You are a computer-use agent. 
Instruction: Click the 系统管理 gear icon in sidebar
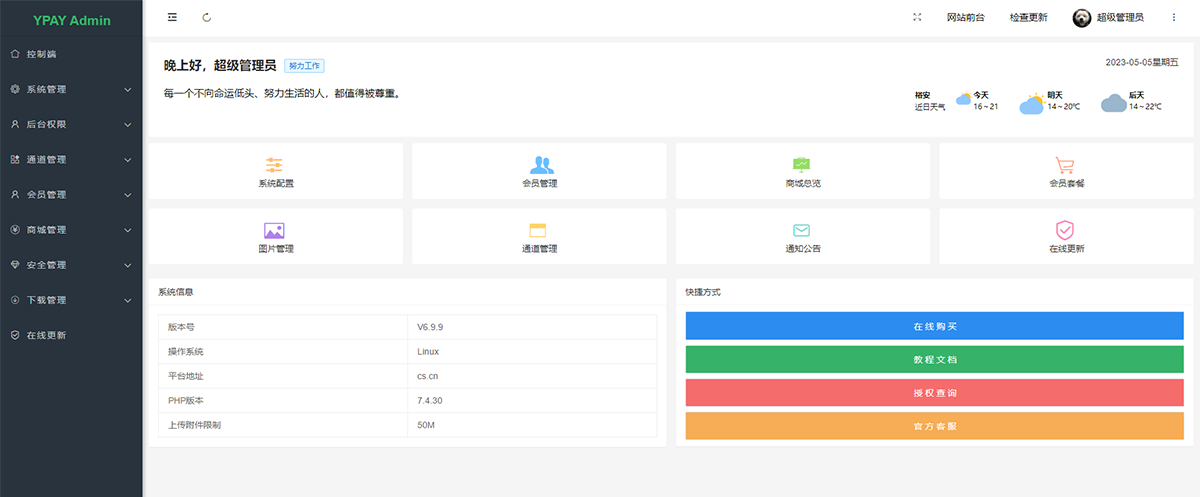(x=15, y=89)
